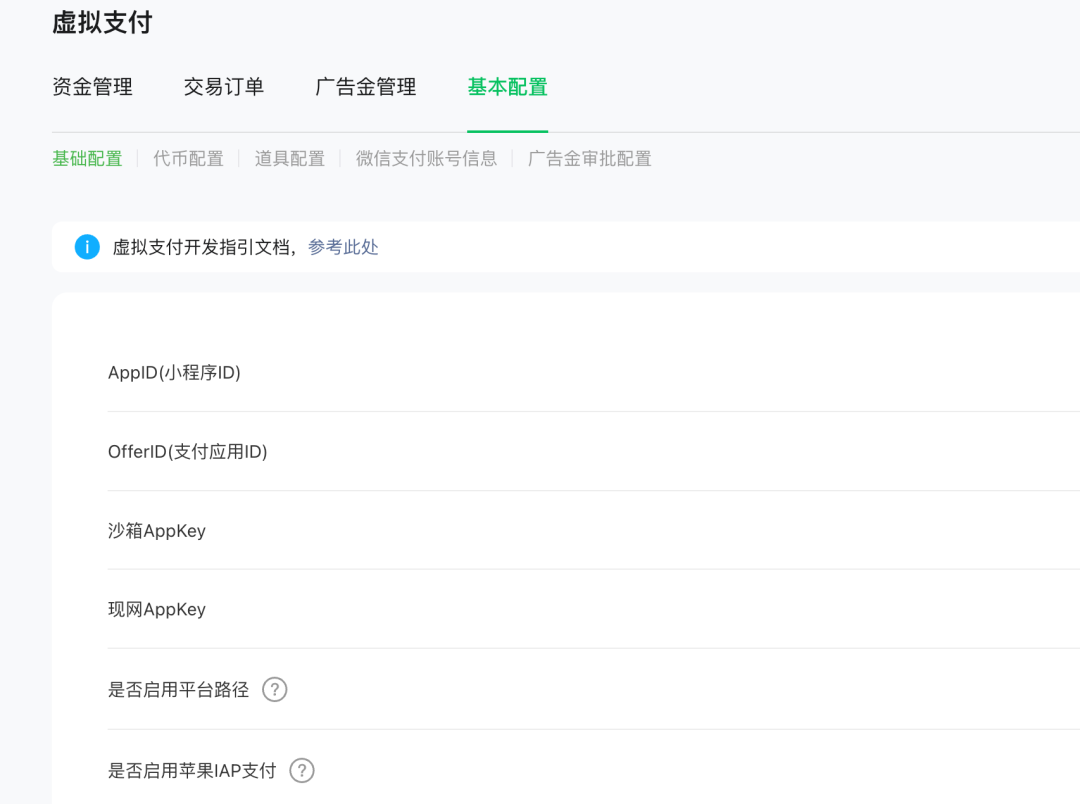
Task: Switch to the 交易订单 tab
Action: tap(224, 87)
